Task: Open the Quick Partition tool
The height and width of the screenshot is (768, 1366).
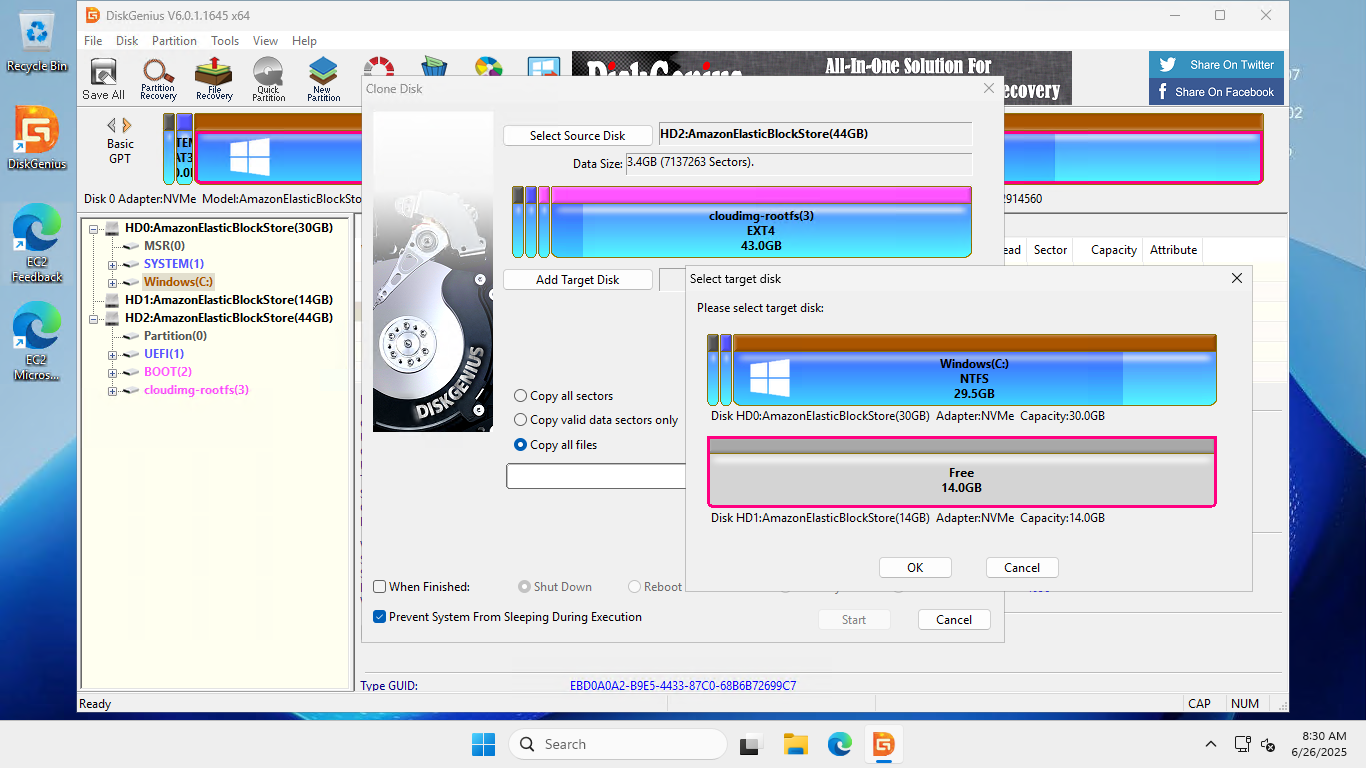Action: pyautogui.click(x=268, y=79)
